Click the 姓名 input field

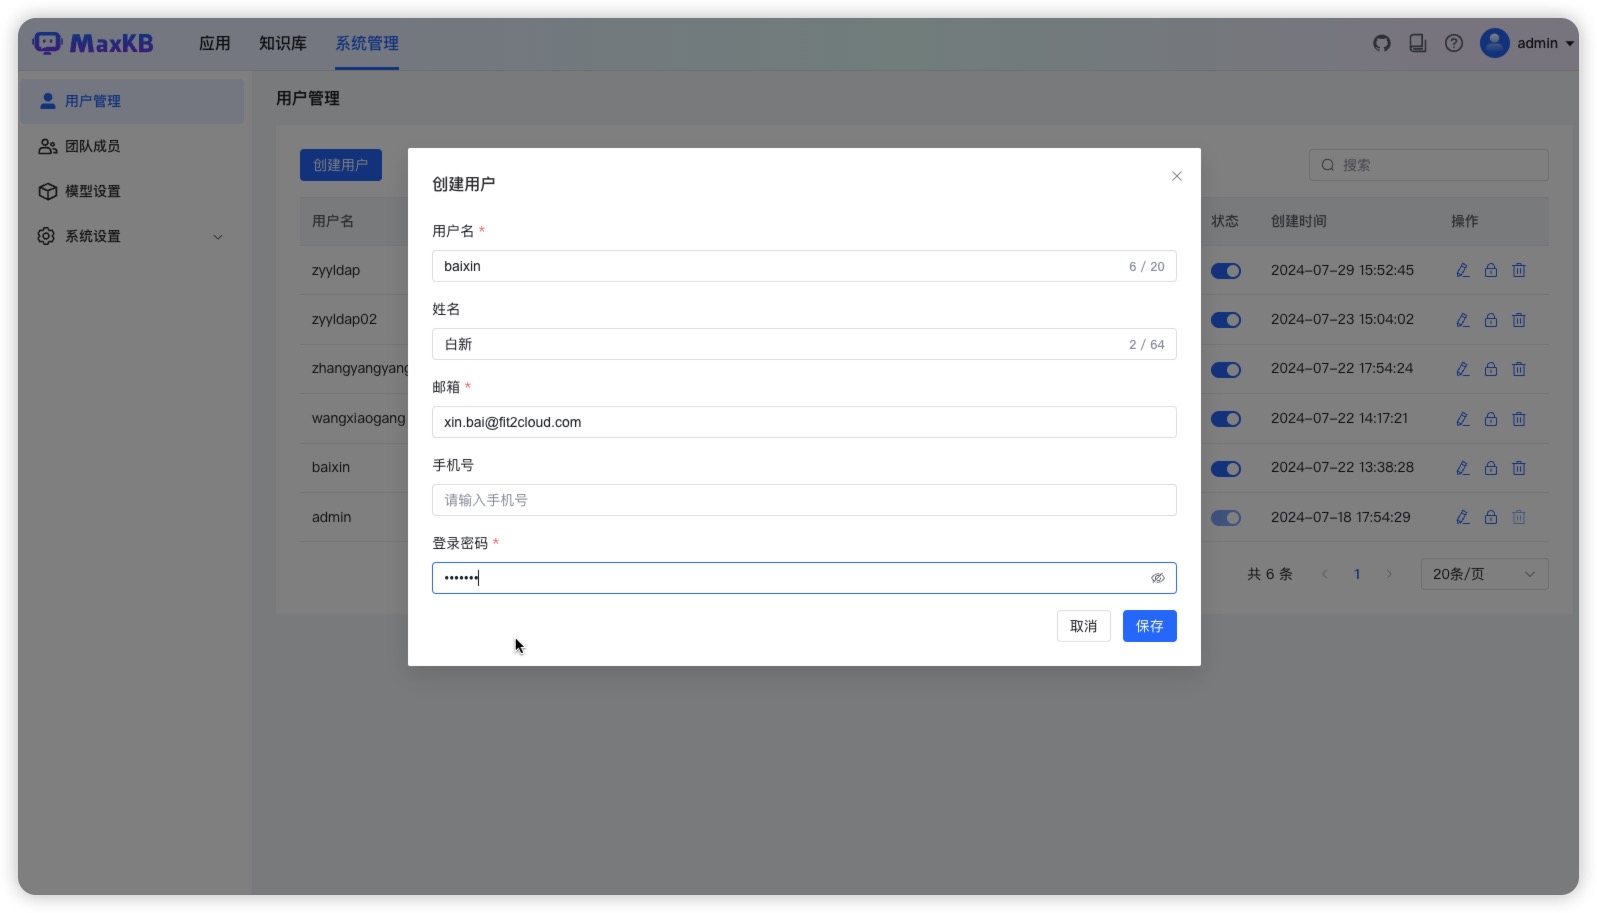804,344
